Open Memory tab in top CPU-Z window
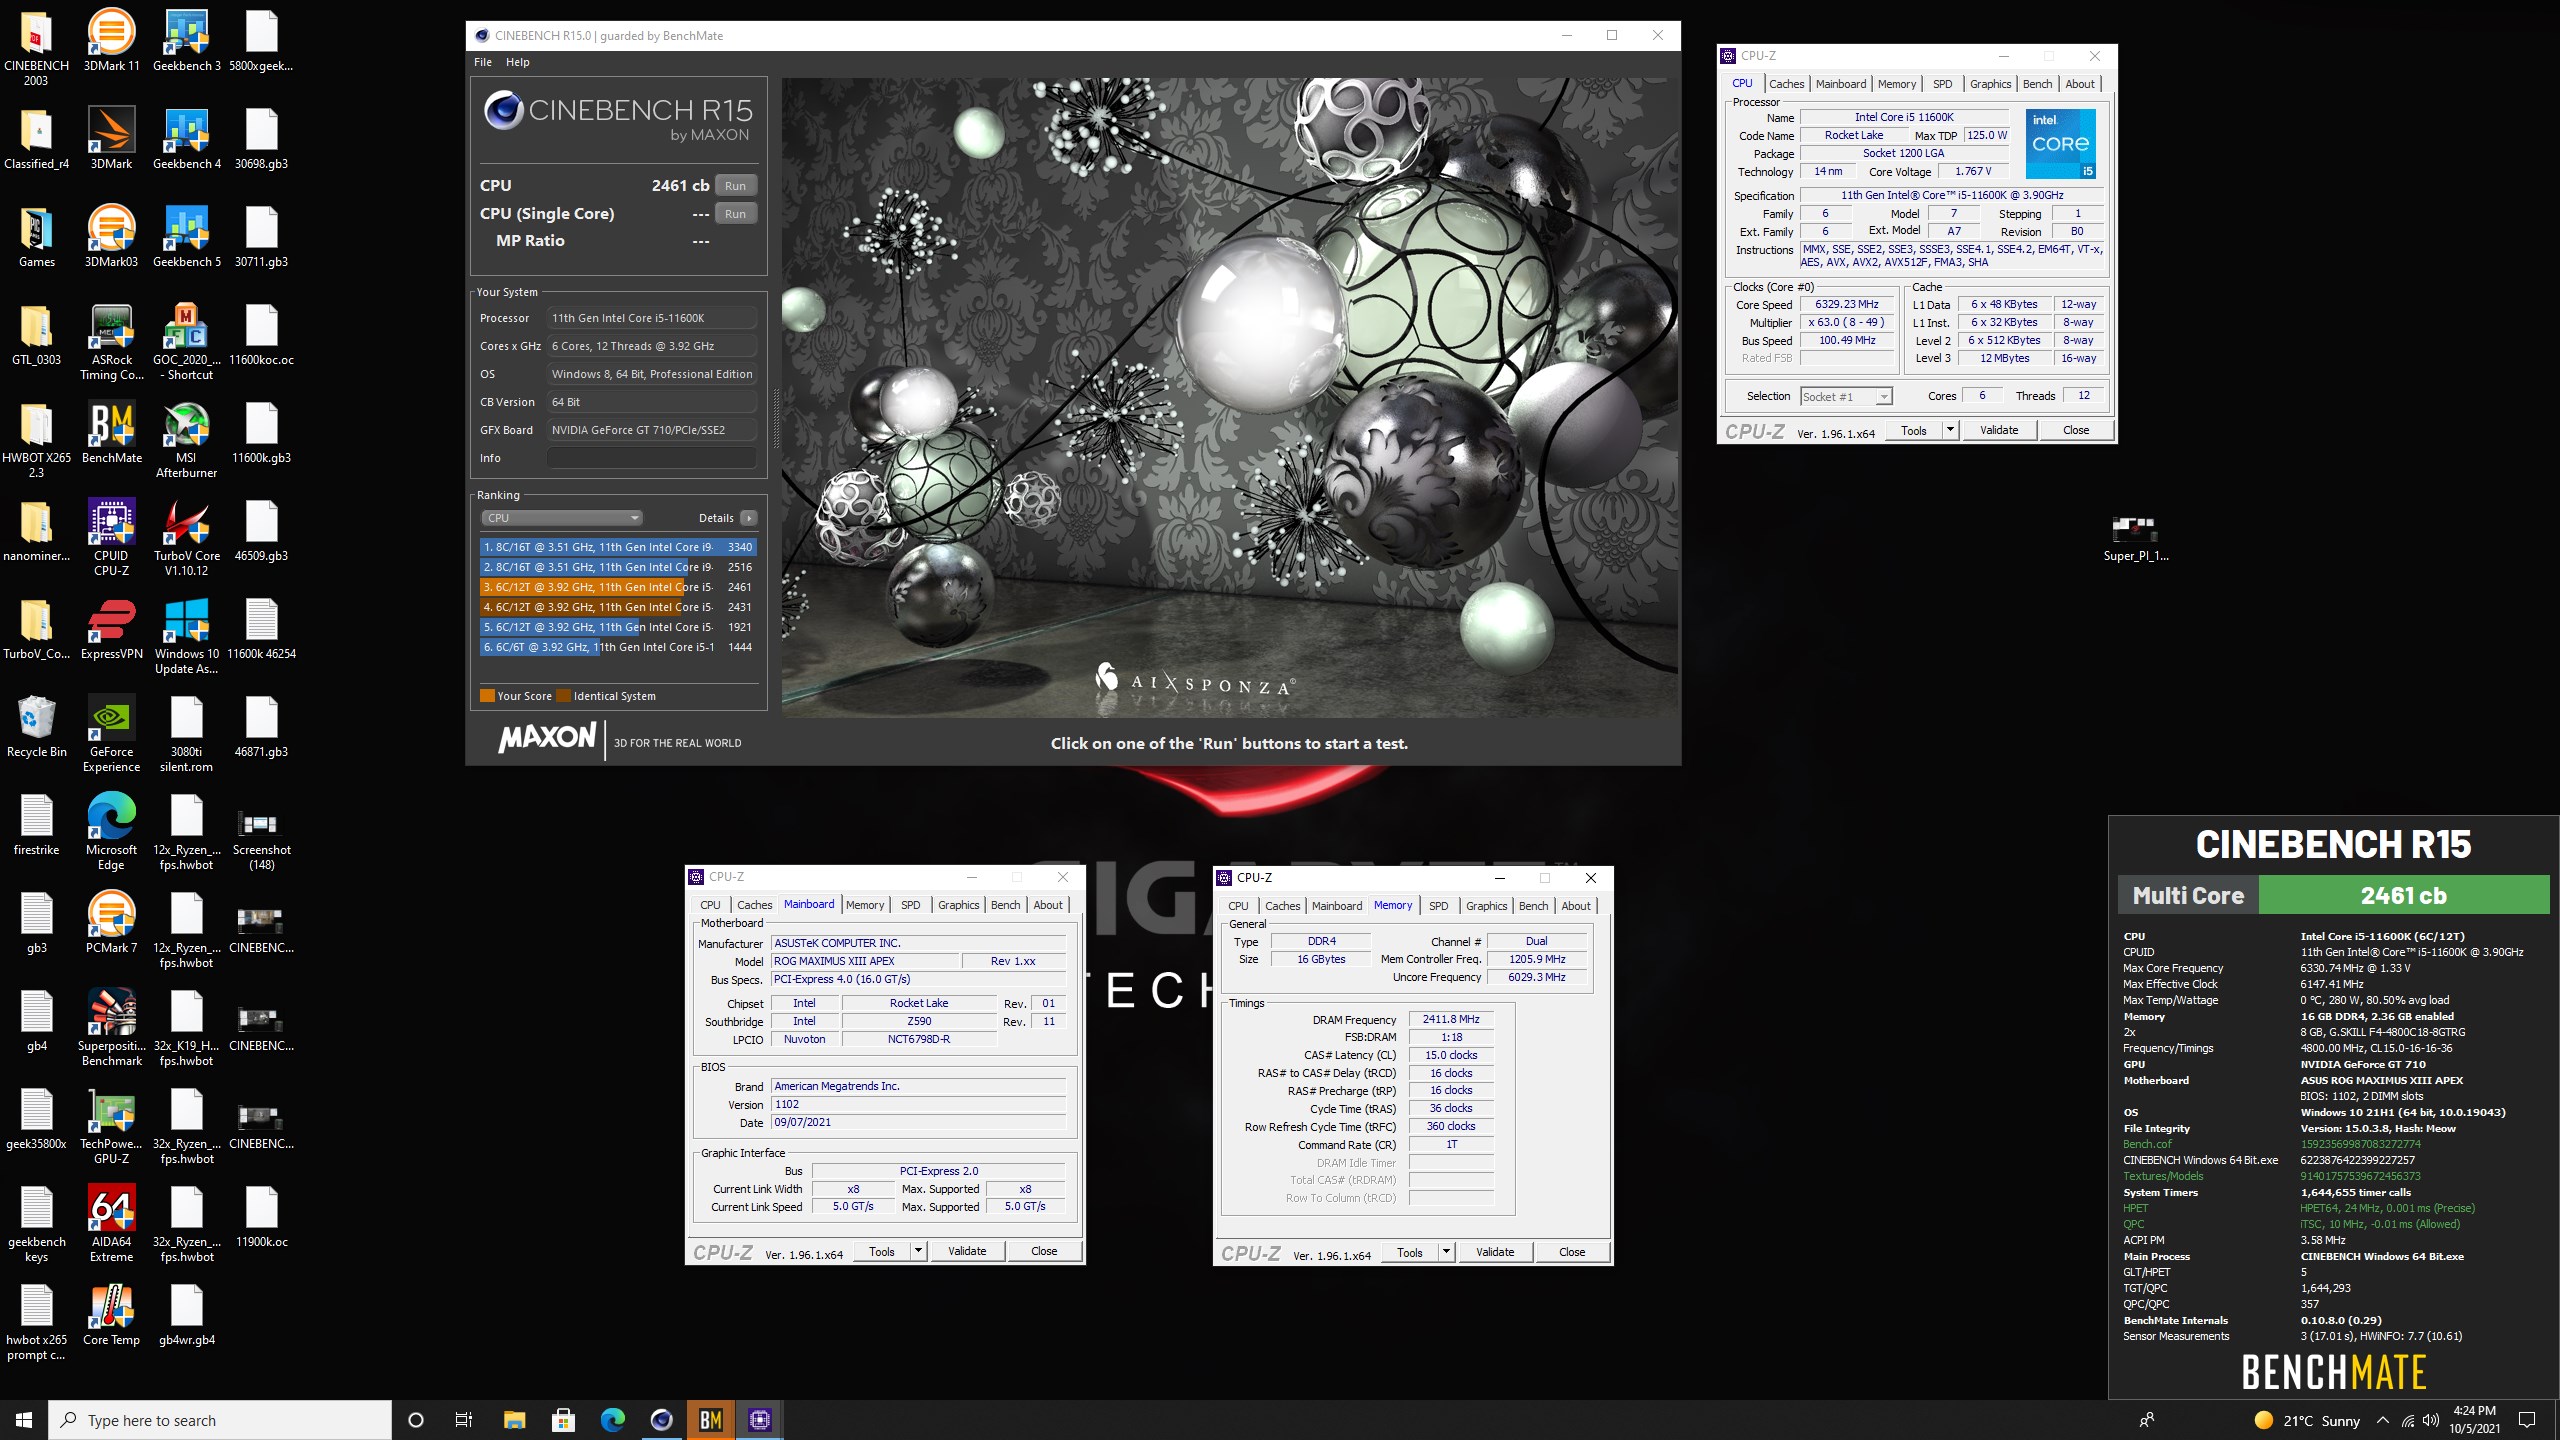Viewport: 2560px width, 1440px height. pos(1896,84)
